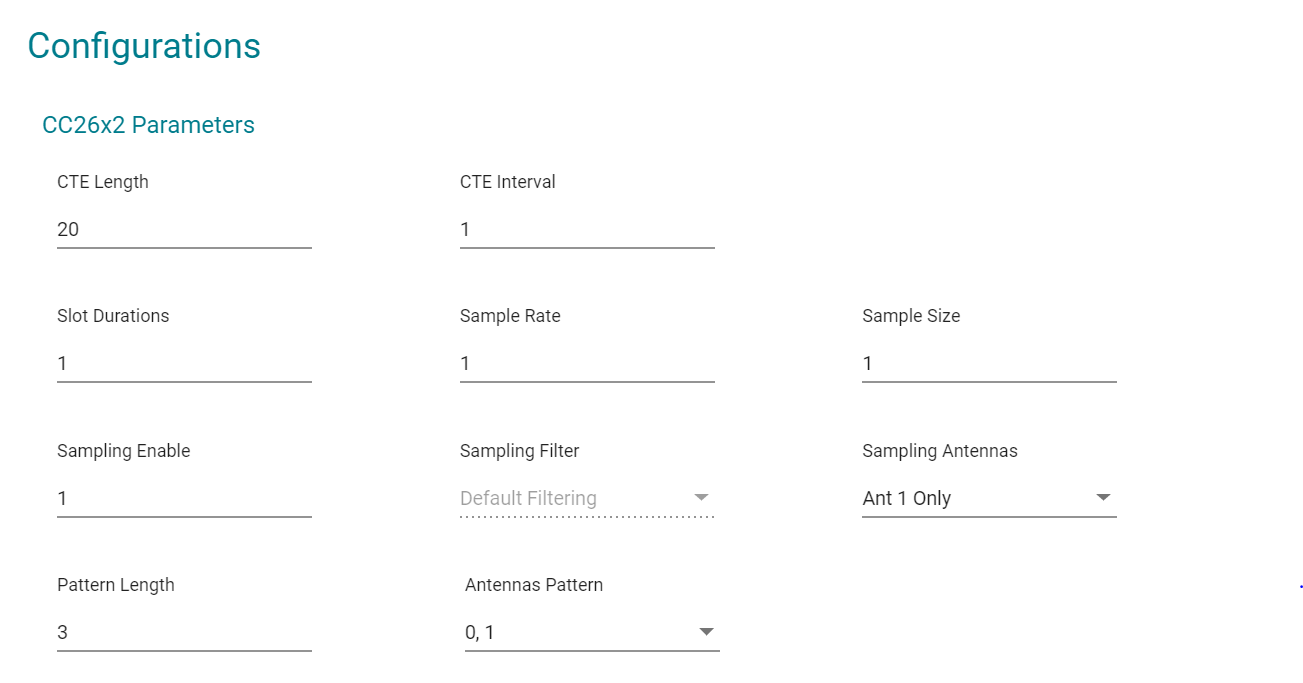Select the Slot Durations input field

point(184,364)
